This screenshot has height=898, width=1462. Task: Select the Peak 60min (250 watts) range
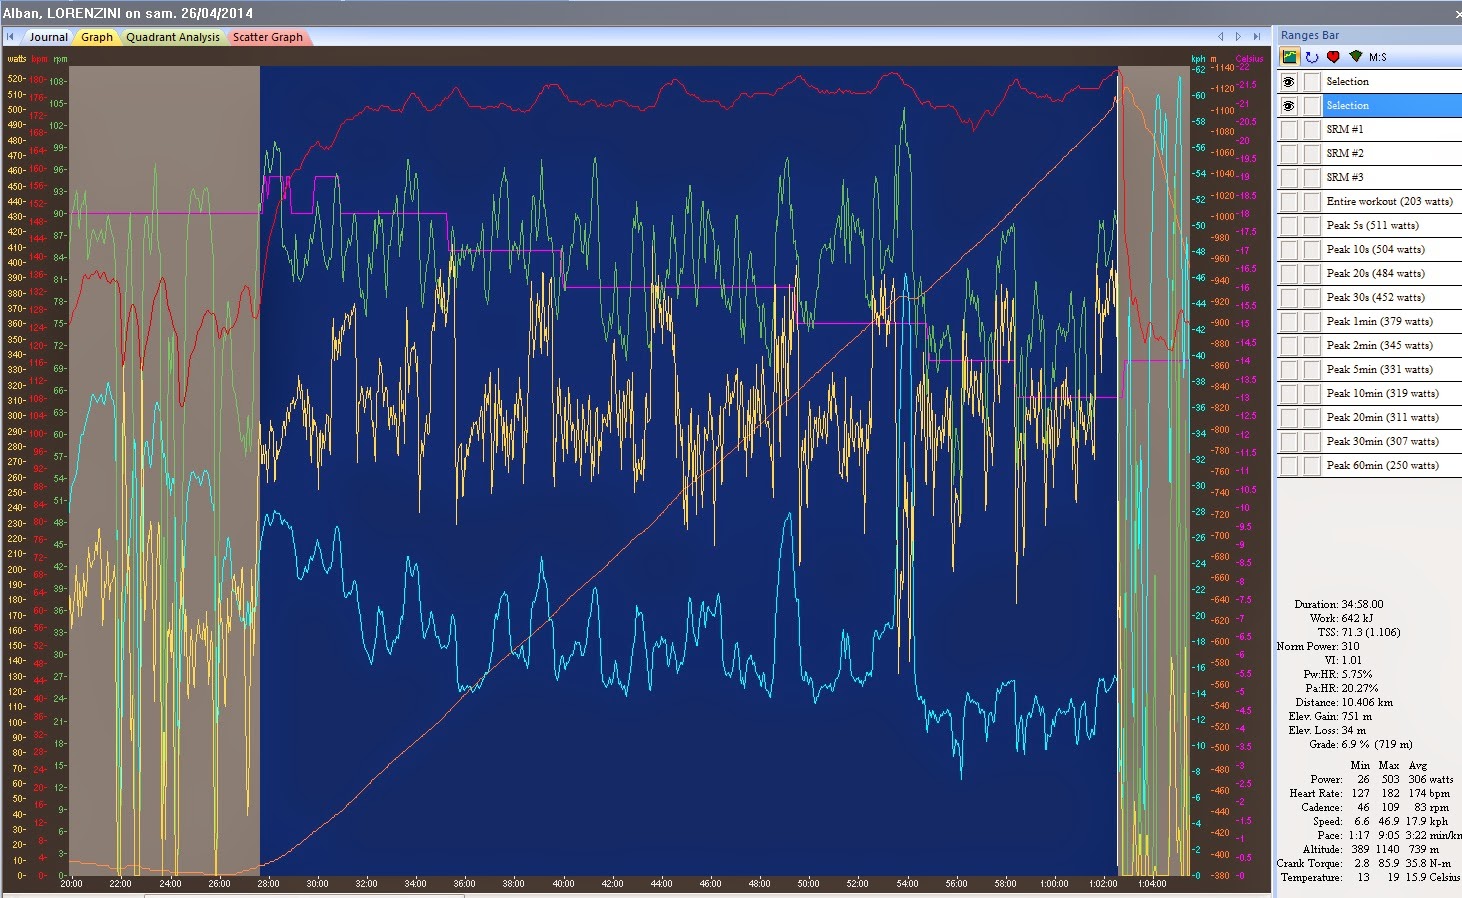pos(1391,466)
